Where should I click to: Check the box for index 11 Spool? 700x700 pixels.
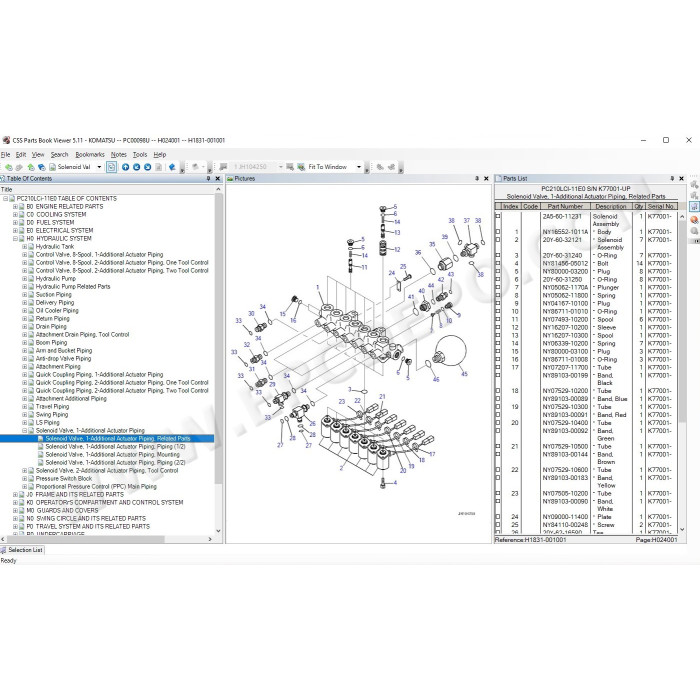pos(498,320)
